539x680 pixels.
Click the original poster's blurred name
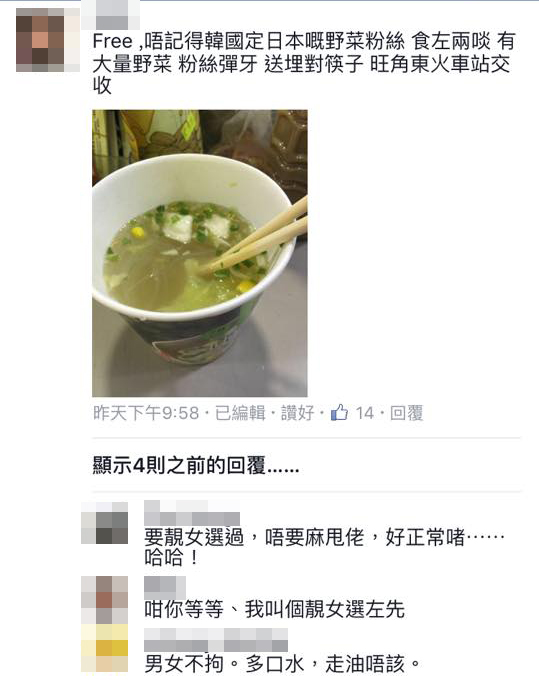(x=111, y=16)
